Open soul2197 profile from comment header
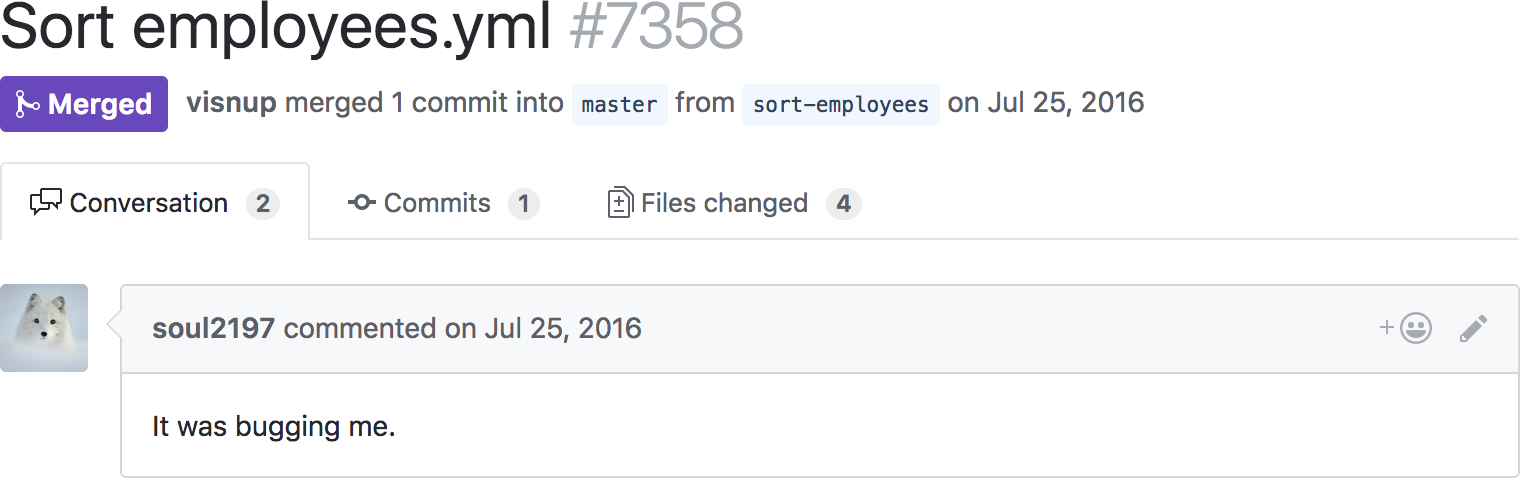Screen dimensions: 1520x478 point(213,328)
